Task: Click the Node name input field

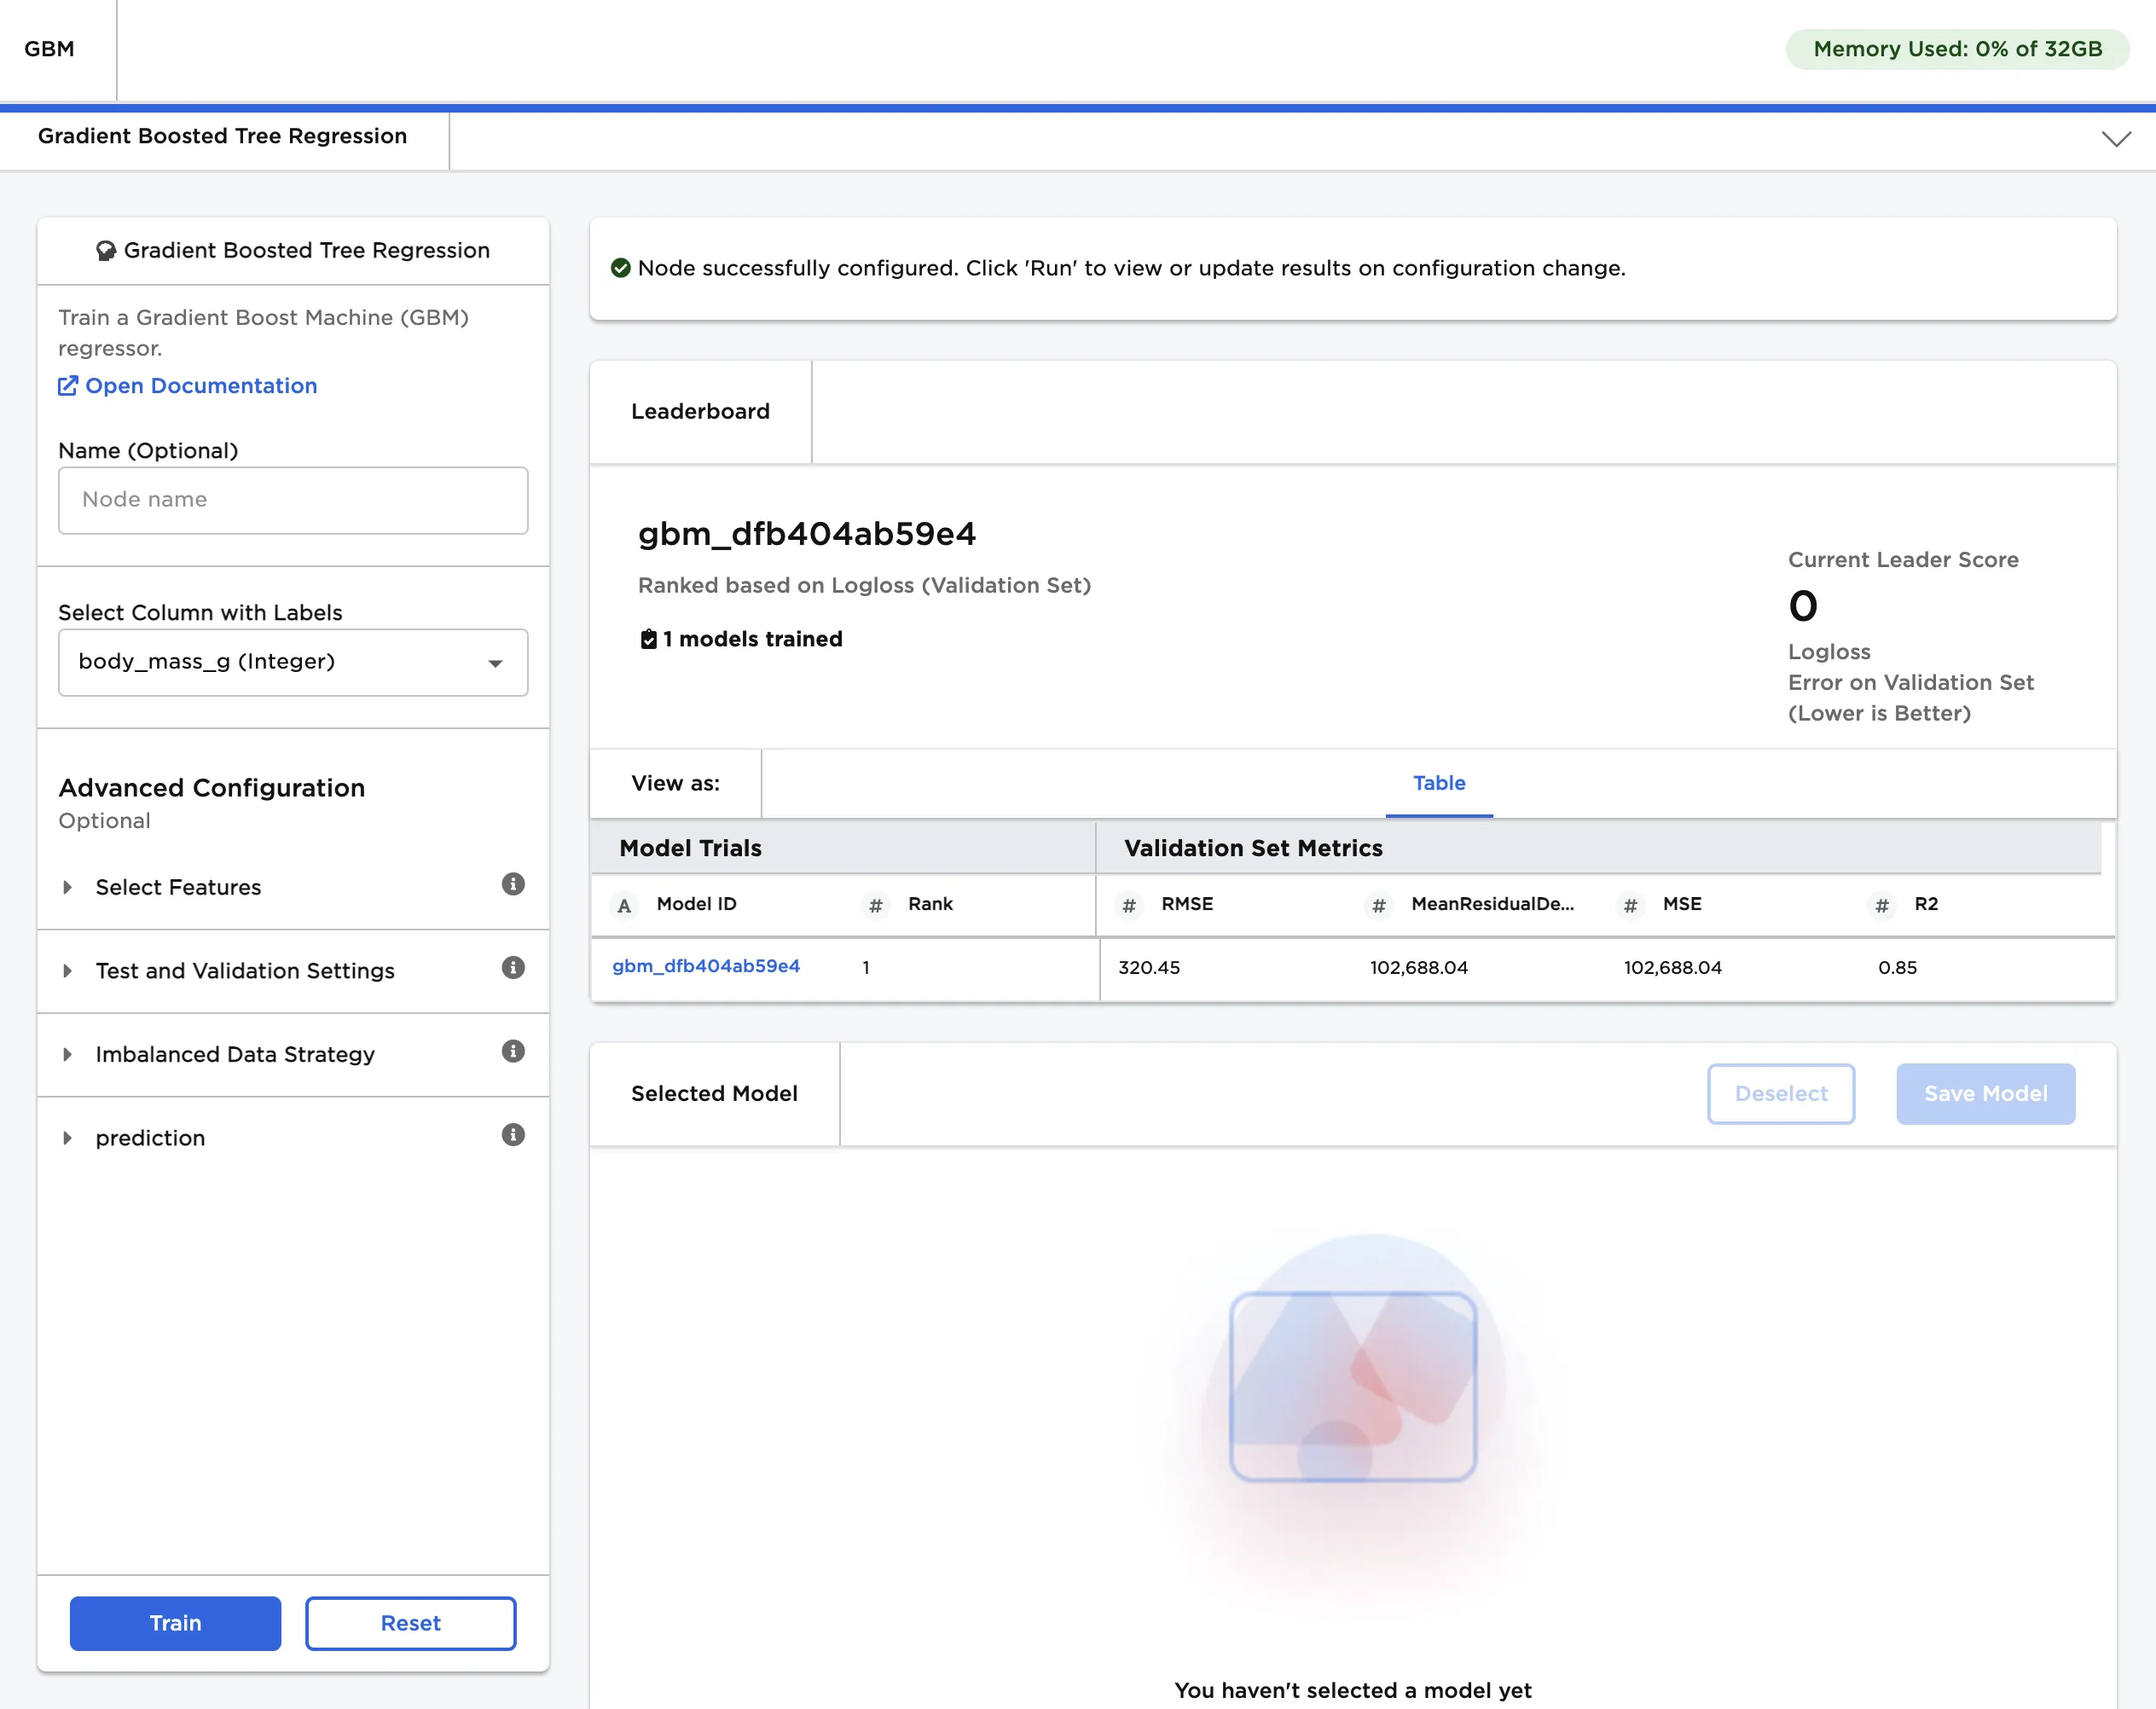Action: pyautogui.click(x=292, y=500)
